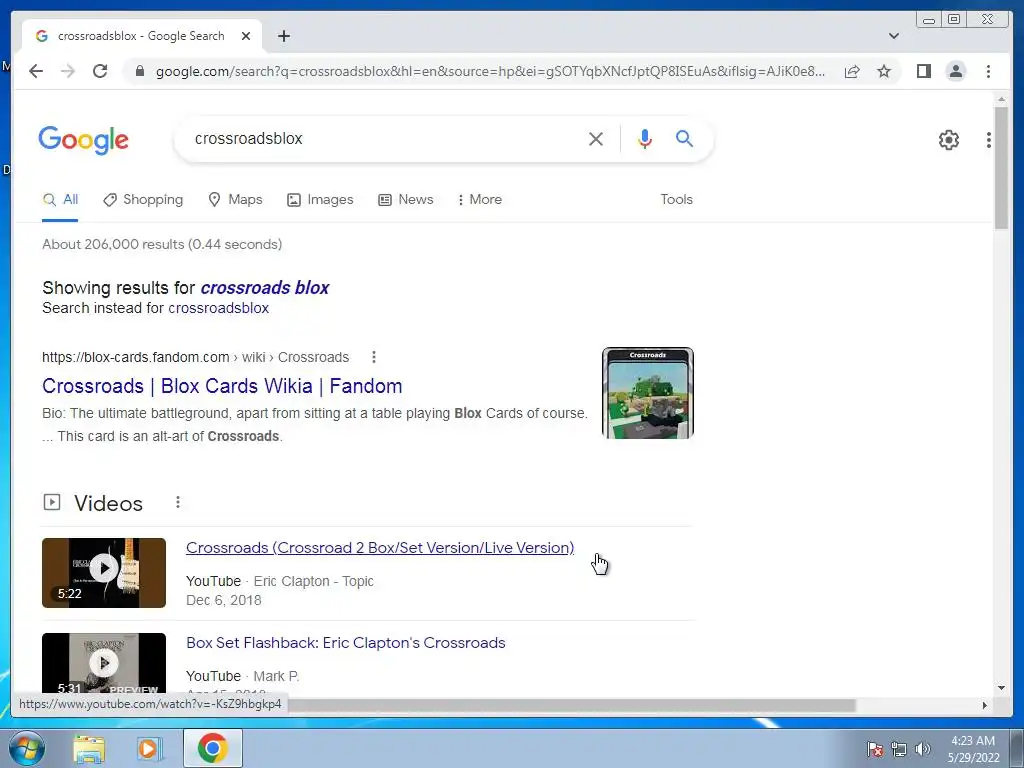Click 'Eric Clapton - Topic' channel text
Screen dimensions: 1024x768
(313, 581)
